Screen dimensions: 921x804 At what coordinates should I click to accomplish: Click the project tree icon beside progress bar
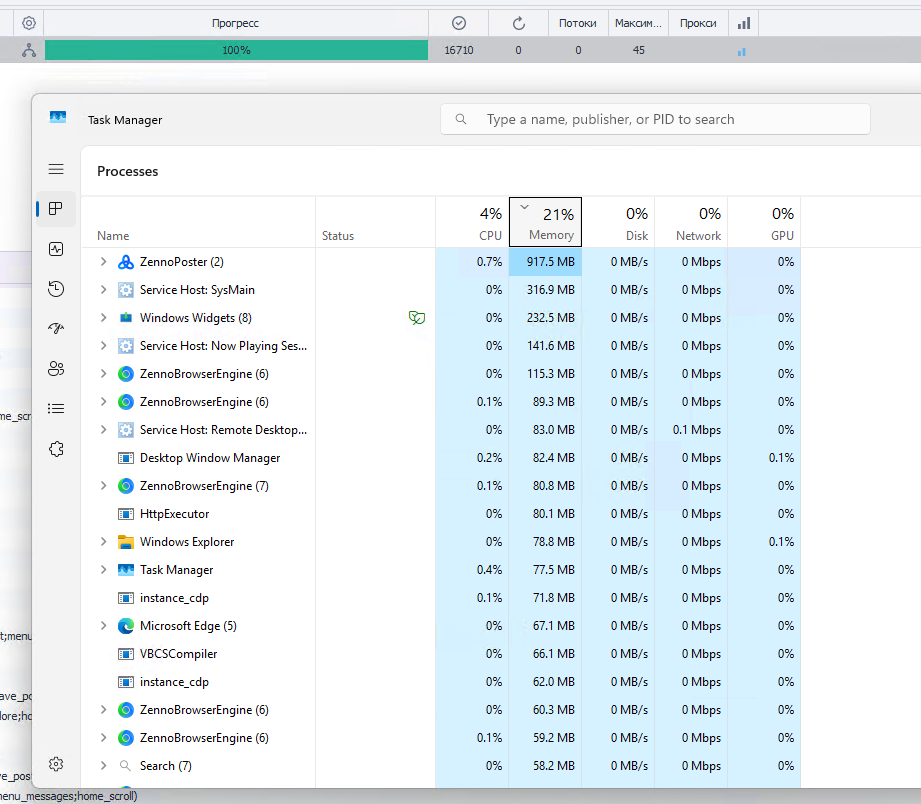point(29,51)
